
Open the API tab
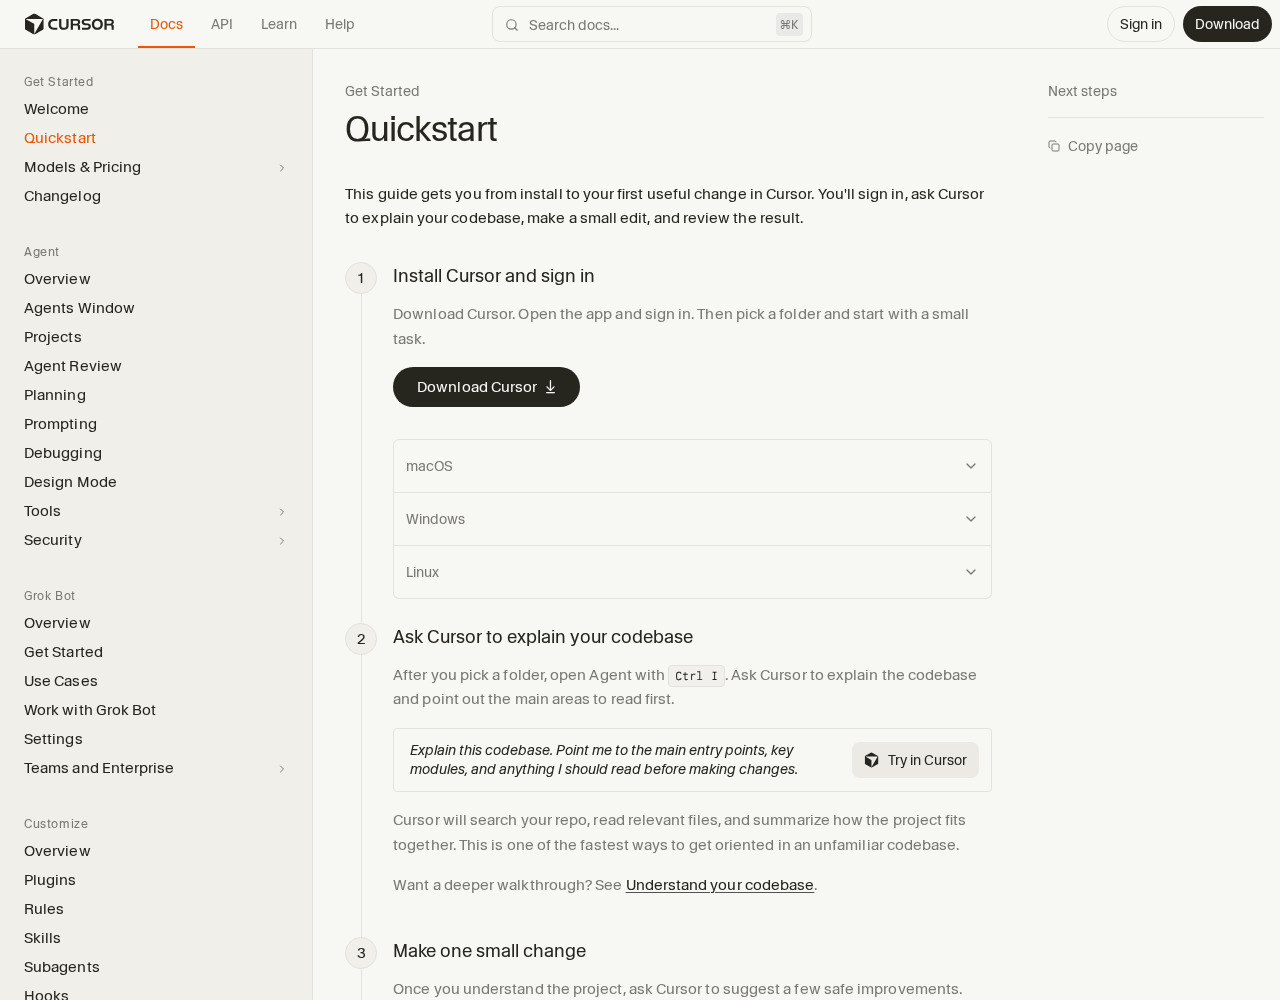222,24
